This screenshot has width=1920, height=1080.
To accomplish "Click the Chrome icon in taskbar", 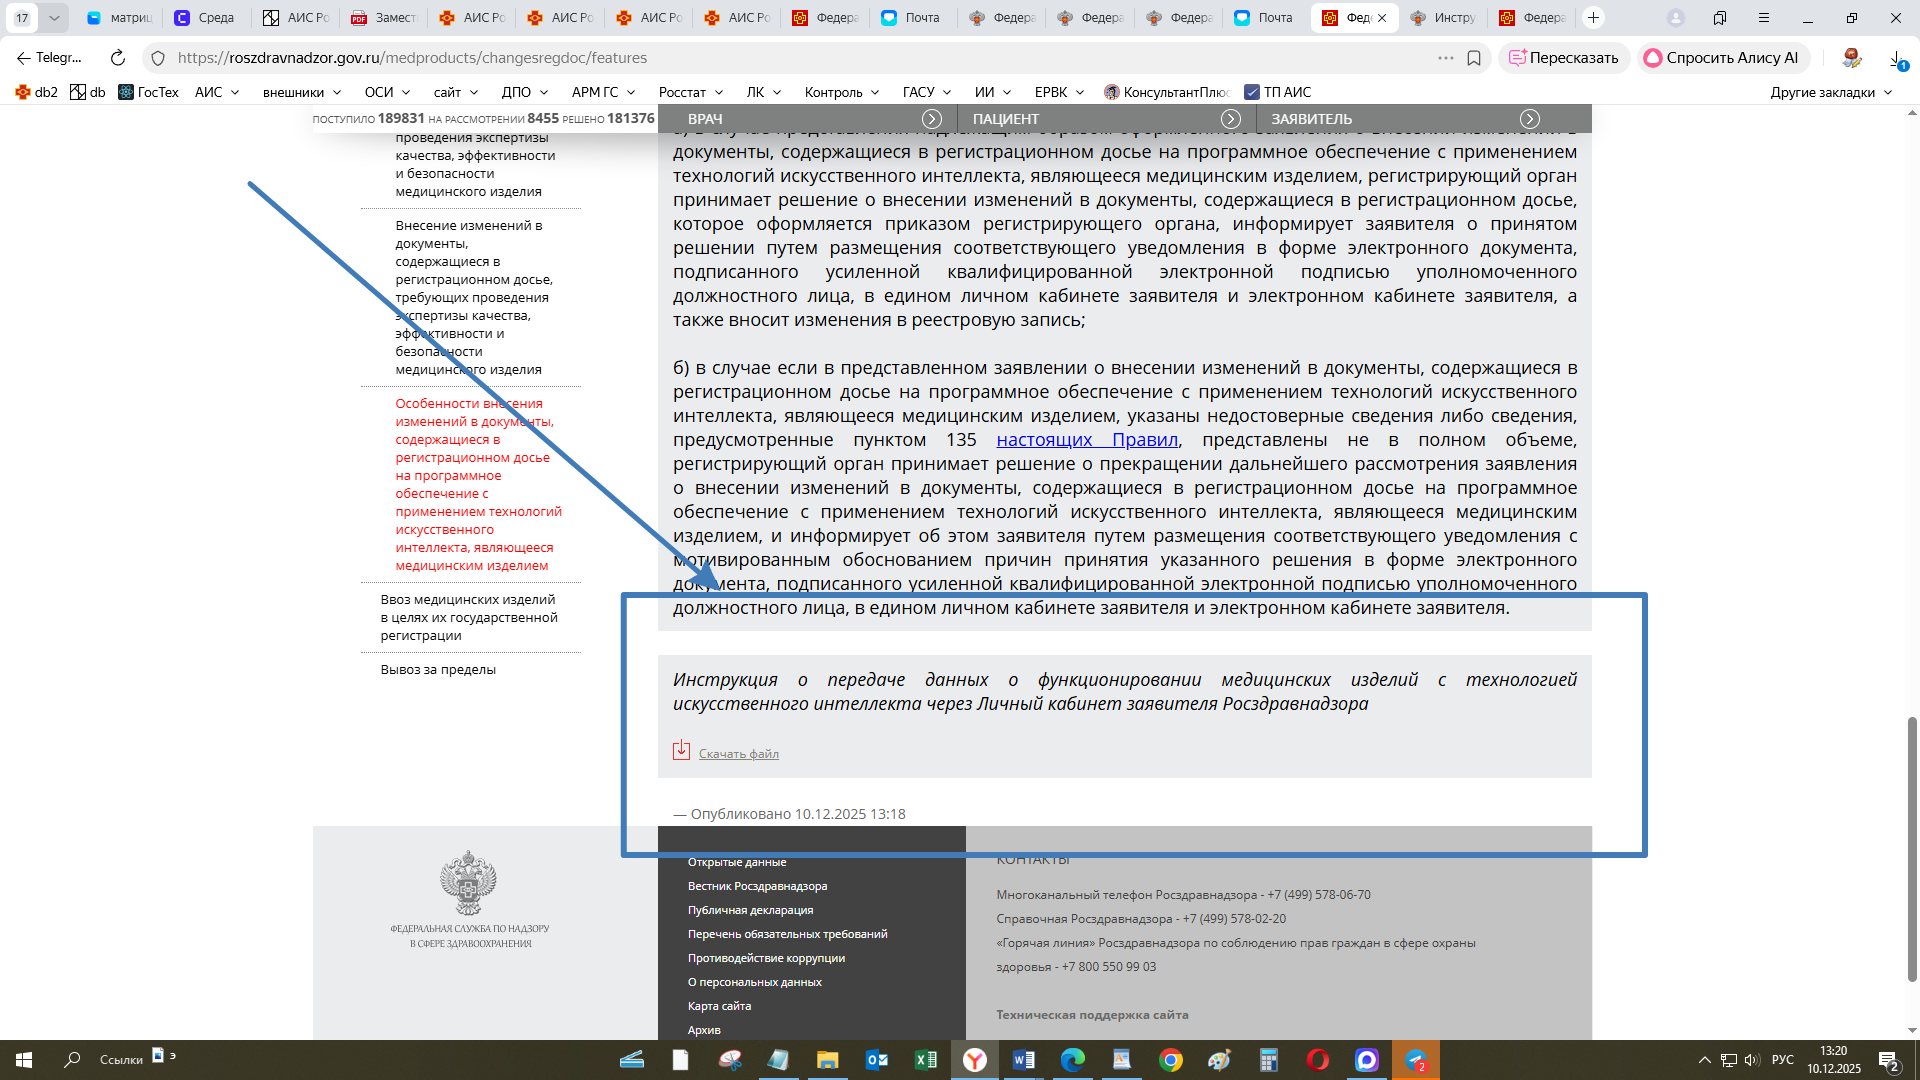I will click(x=1171, y=1060).
